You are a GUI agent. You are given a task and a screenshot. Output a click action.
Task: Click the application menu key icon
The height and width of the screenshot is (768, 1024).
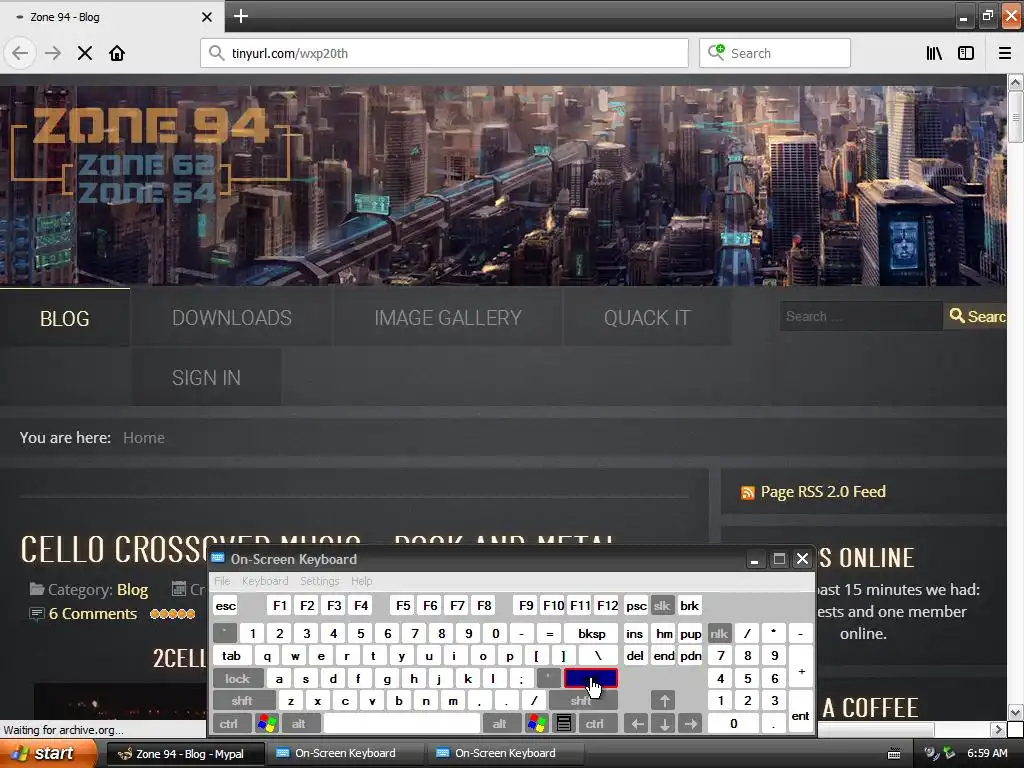pyautogui.click(x=564, y=724)
